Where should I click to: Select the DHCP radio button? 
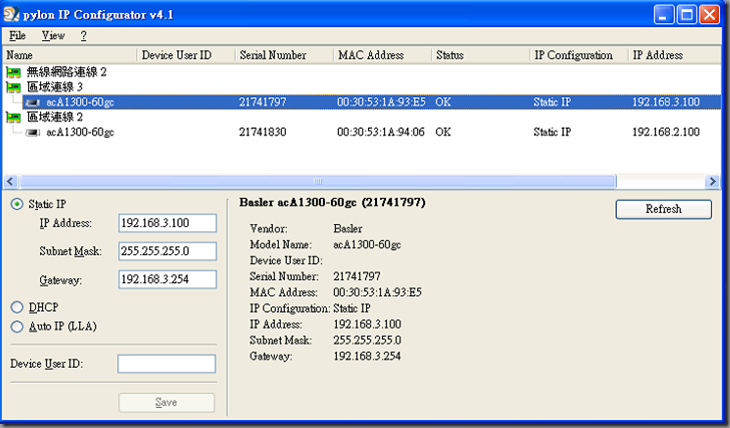point(17,307)
